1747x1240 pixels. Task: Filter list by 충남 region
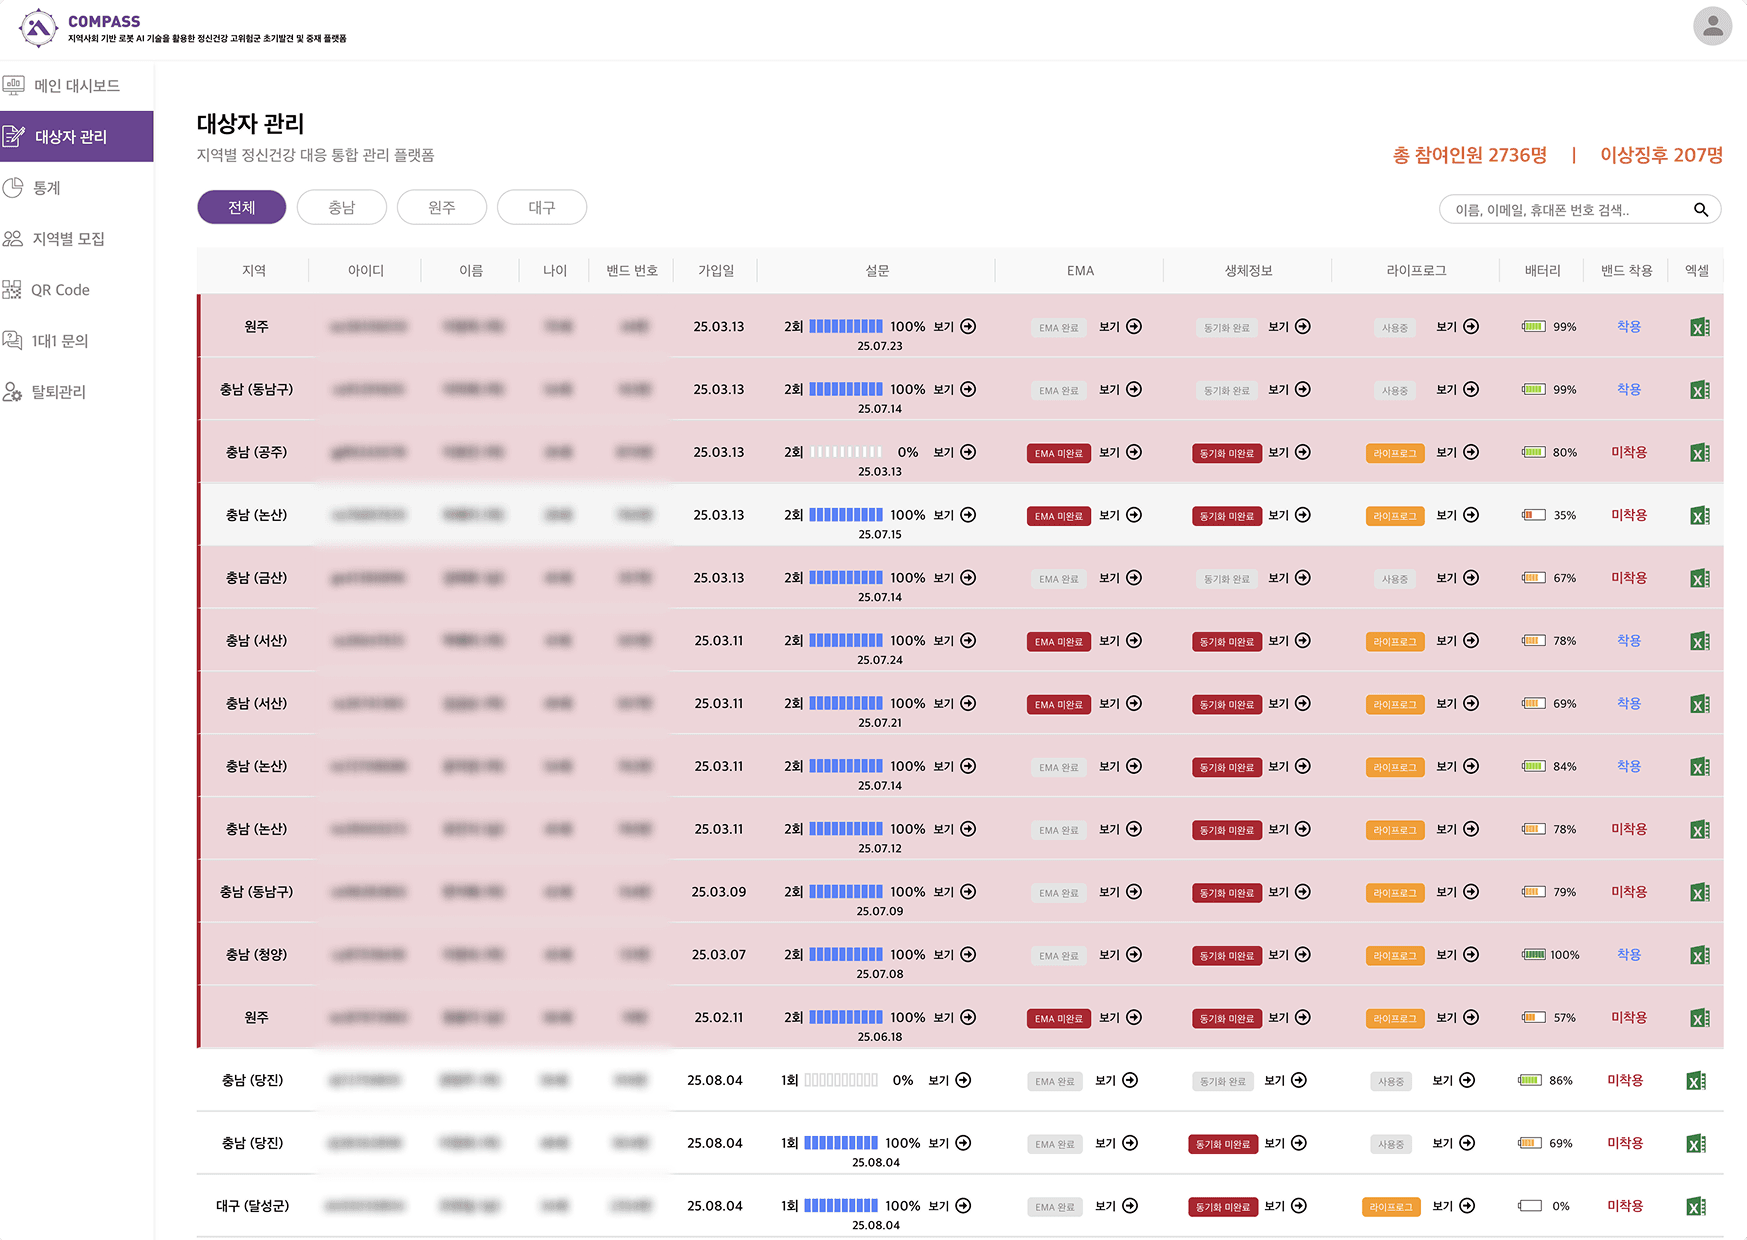(x=342, y=207)
